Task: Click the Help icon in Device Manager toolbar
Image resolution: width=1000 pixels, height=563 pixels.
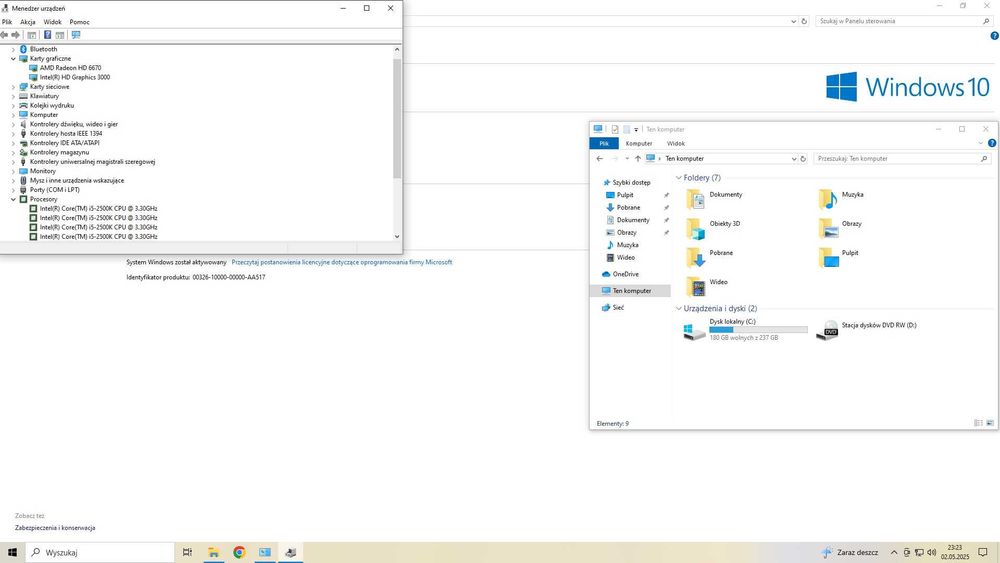Action: pyautogui.click(x=47, y=35)
